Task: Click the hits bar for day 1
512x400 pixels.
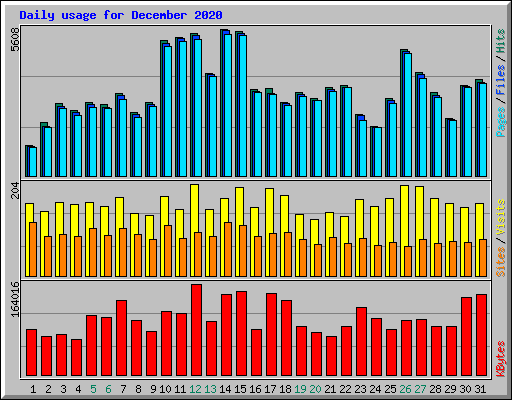Action: pyautogui.click(x=27, y=161)
